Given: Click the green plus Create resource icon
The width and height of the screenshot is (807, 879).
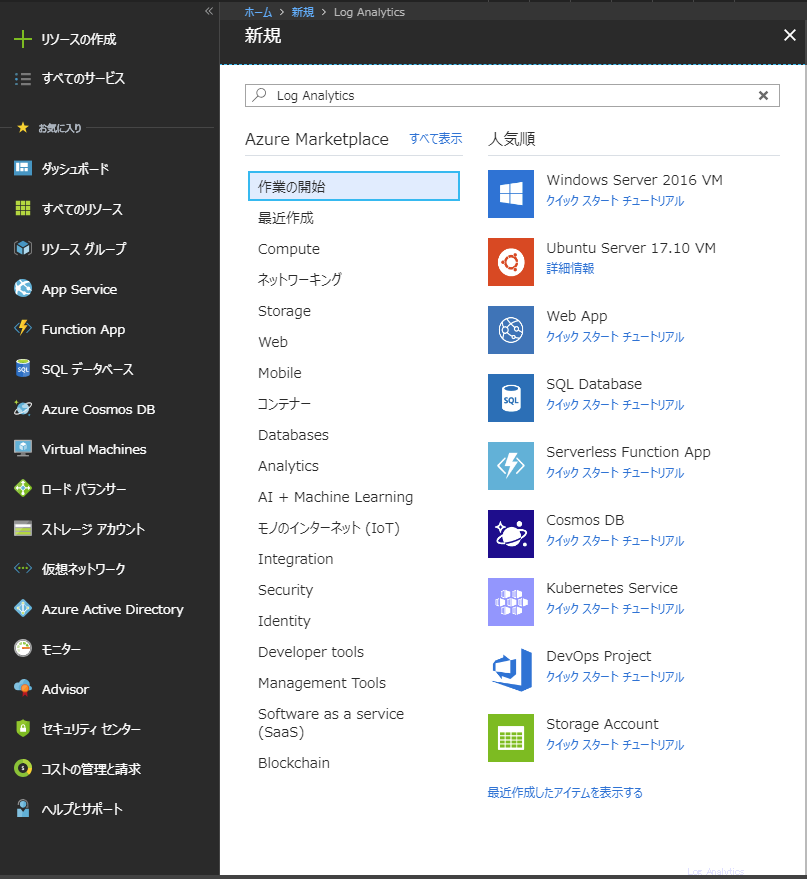Looking at the screenshot, I should 22,39.
